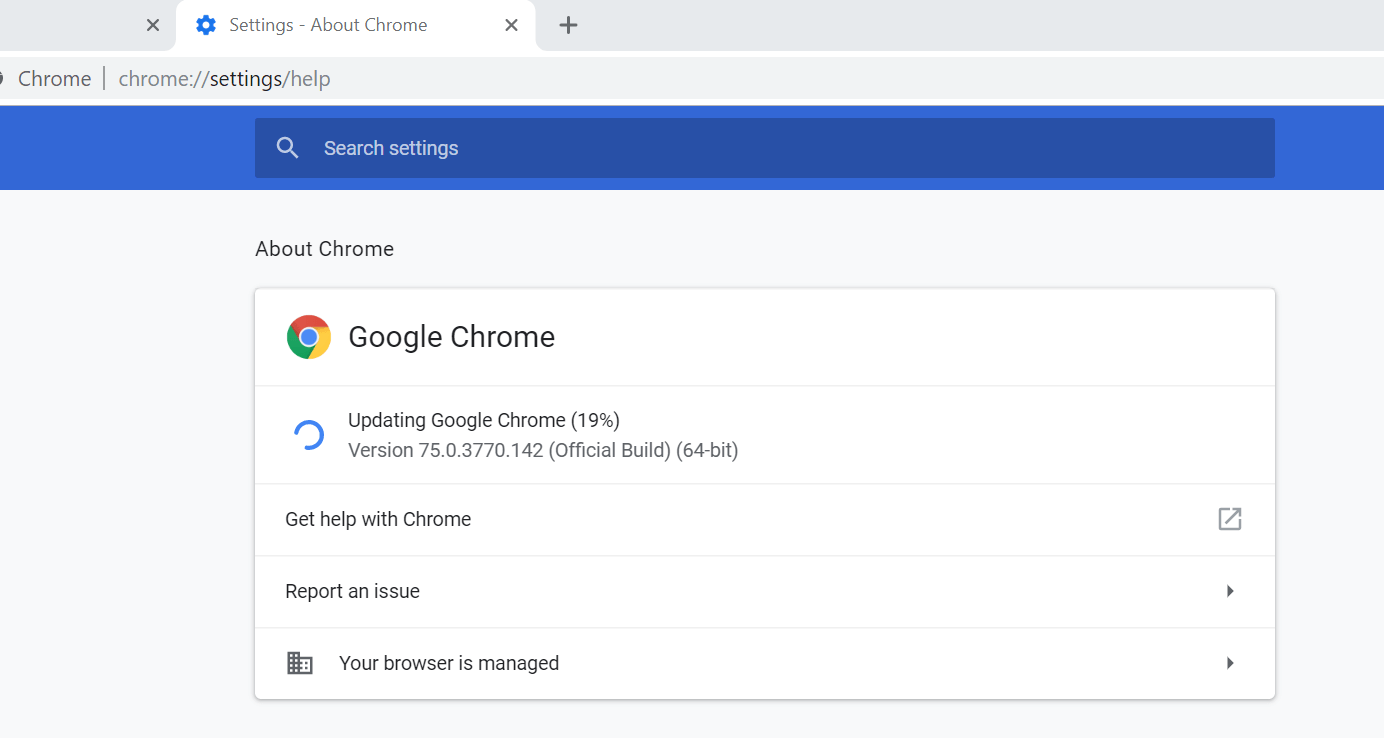Viewport: 1384px width, 738px height.
Task: Select the Settings - About Chrome tab
Action: (x=356, y=25)
